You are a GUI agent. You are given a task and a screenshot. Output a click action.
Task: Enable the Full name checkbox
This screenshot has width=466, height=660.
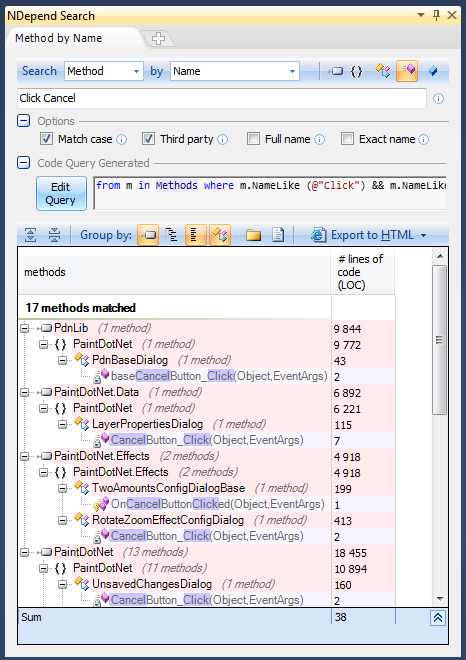point(253,139)
